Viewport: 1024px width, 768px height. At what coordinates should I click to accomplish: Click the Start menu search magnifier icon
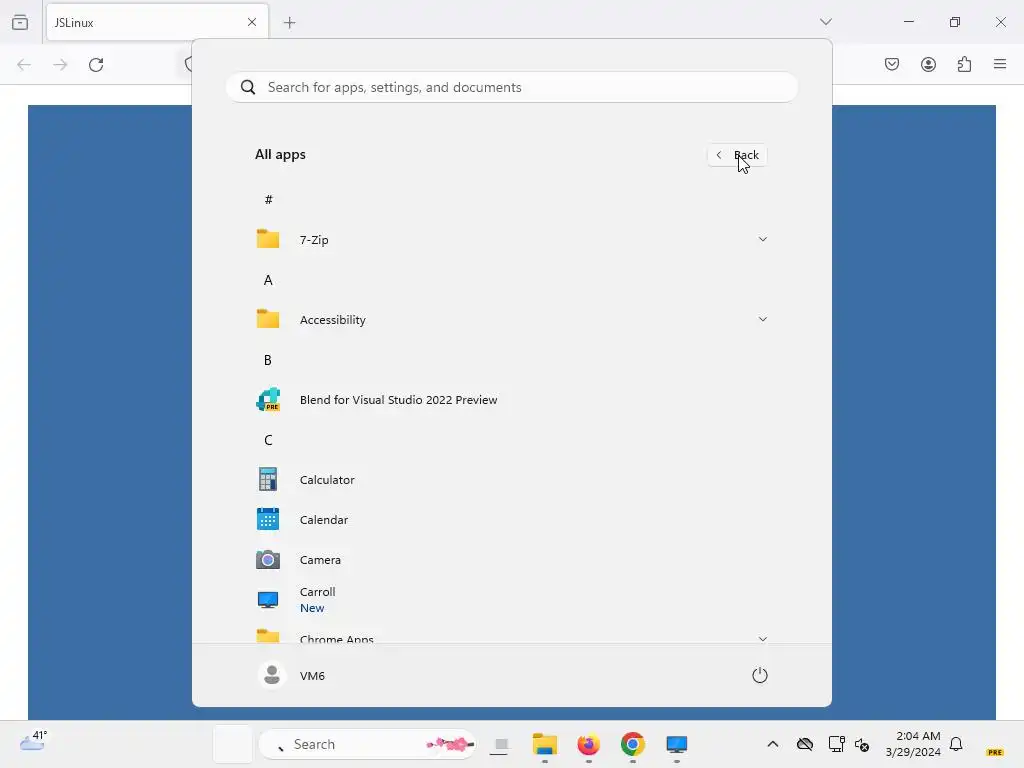[248, 88]
